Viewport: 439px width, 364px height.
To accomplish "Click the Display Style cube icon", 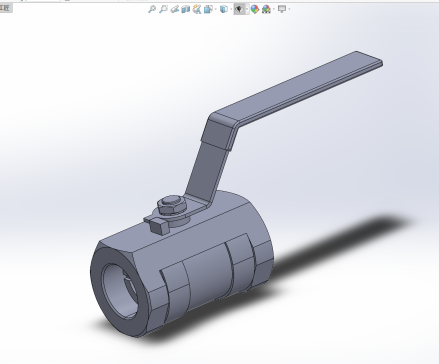I will 224,9.
